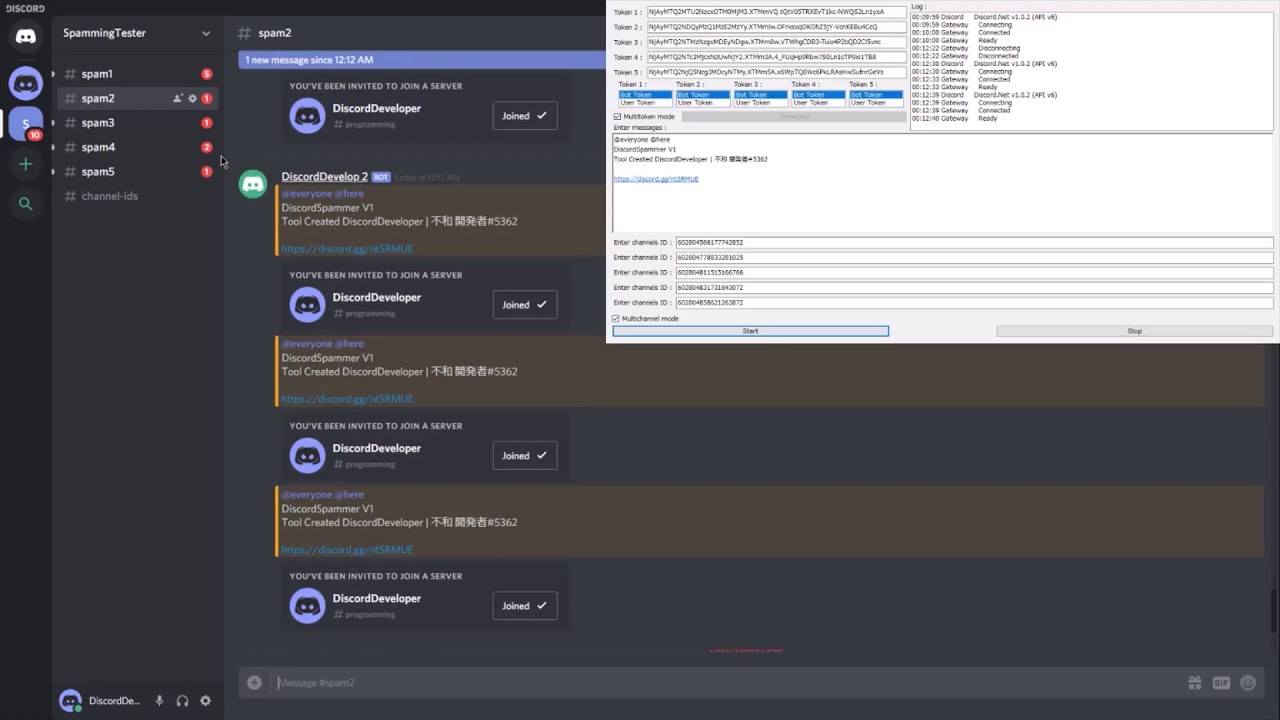Image resolution: width=1280 pixels, height=720 pixels.
Task: Open Edit Channel gear on spam2
Action: [192, 98]
